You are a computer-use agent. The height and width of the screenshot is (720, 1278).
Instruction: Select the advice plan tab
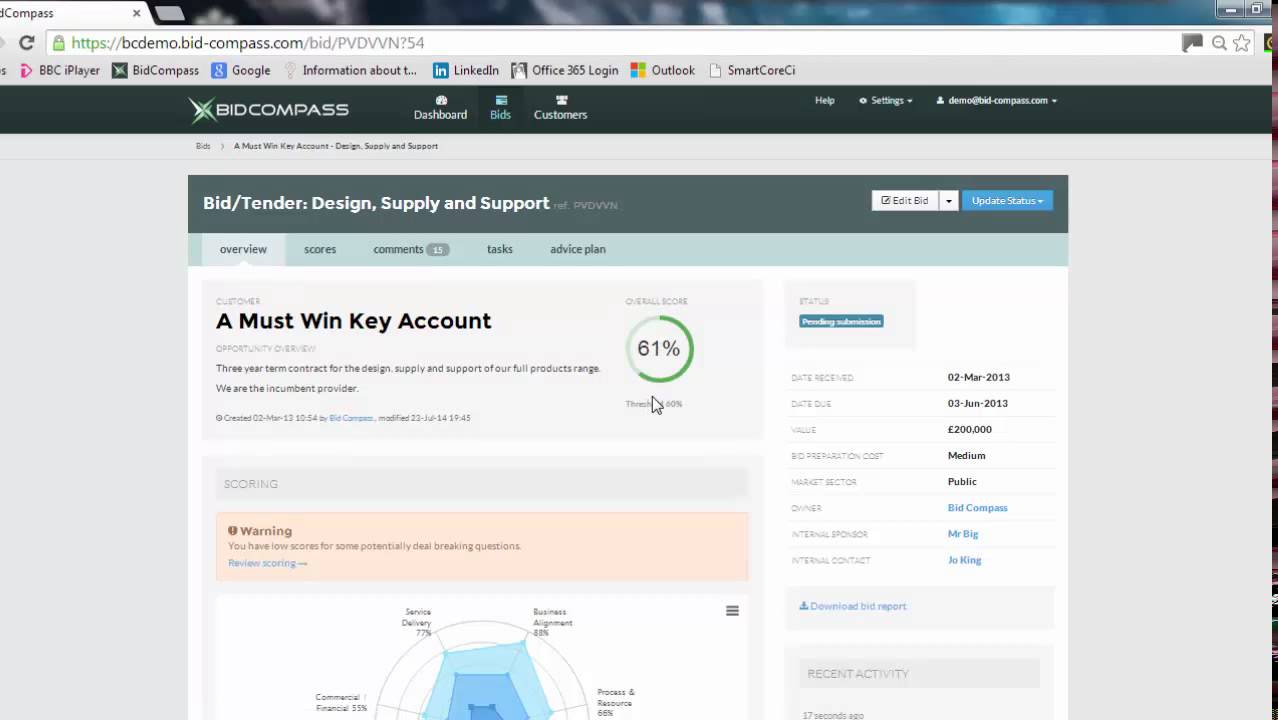coord(578,249)
